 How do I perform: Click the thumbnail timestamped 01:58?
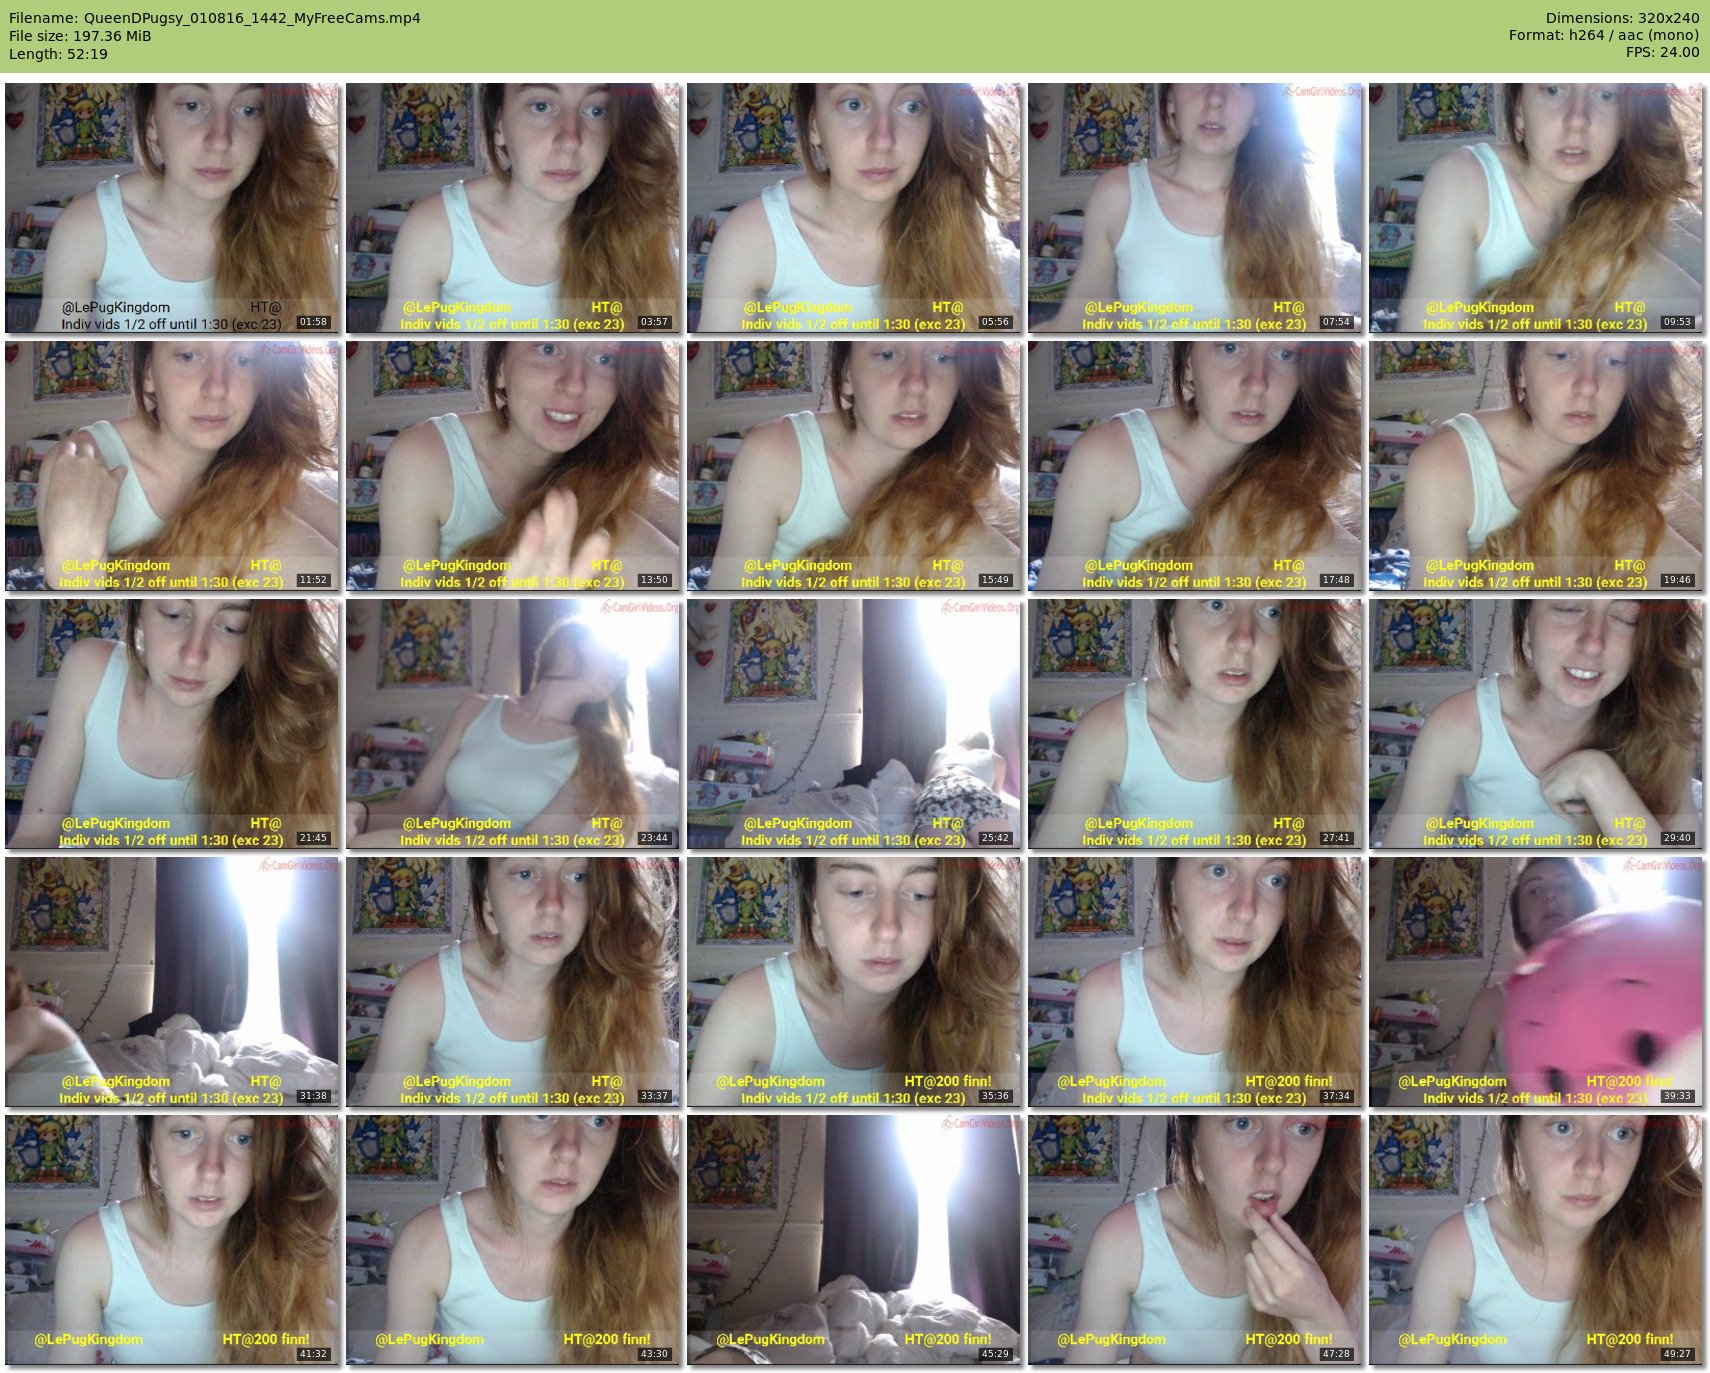tap(172, 208)
